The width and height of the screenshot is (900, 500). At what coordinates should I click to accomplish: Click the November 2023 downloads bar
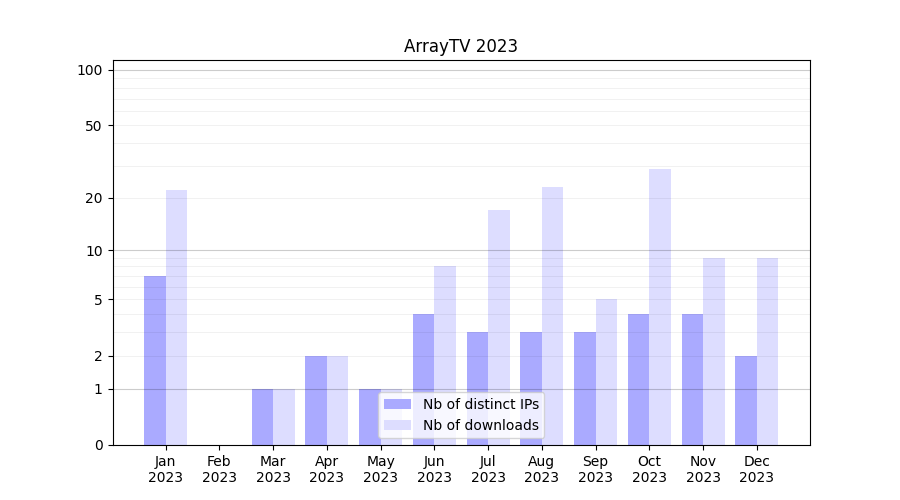point(714,351)
